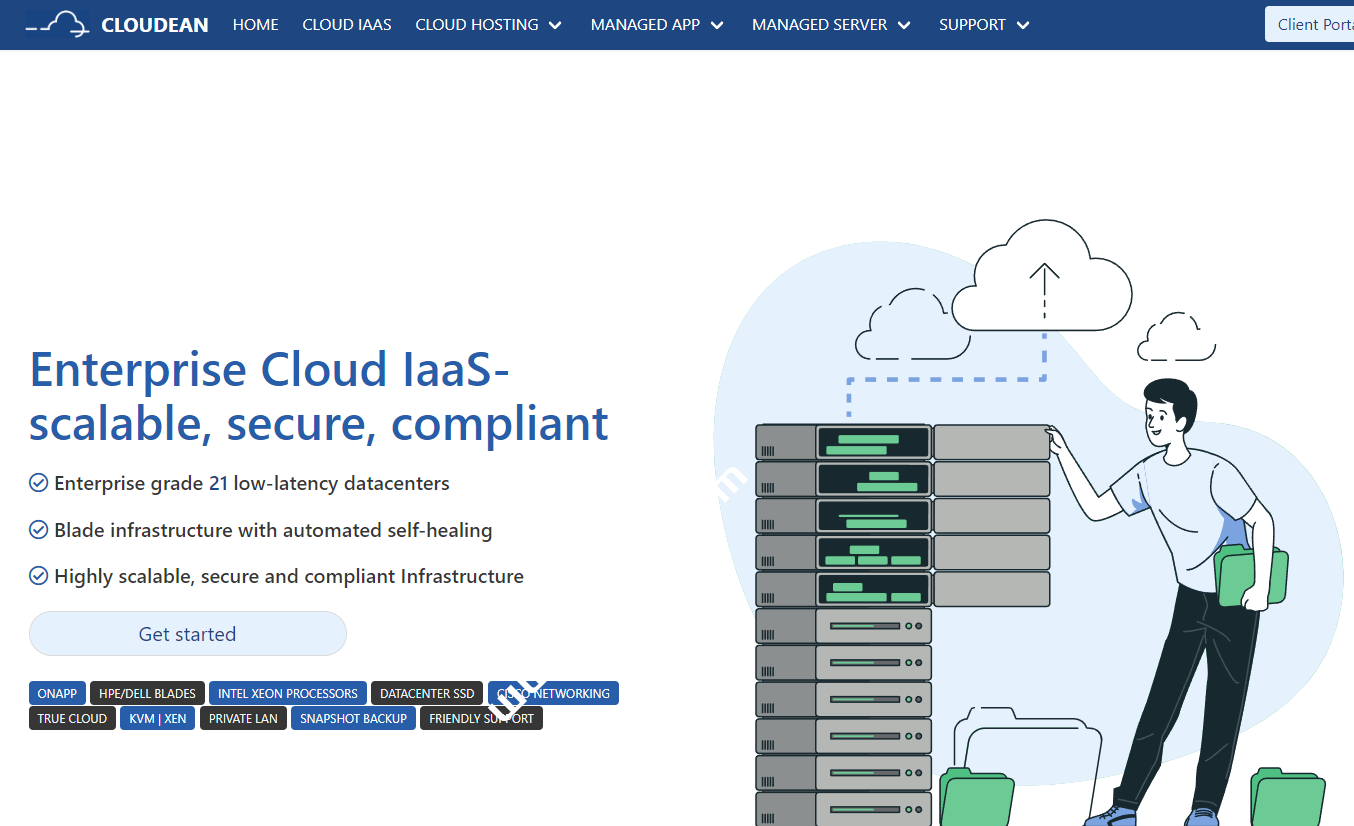Select the FRIENDLY SUPPORT tag
Image resolution: width=1354 pixels, height=826 pixels.
pos(481,718)
